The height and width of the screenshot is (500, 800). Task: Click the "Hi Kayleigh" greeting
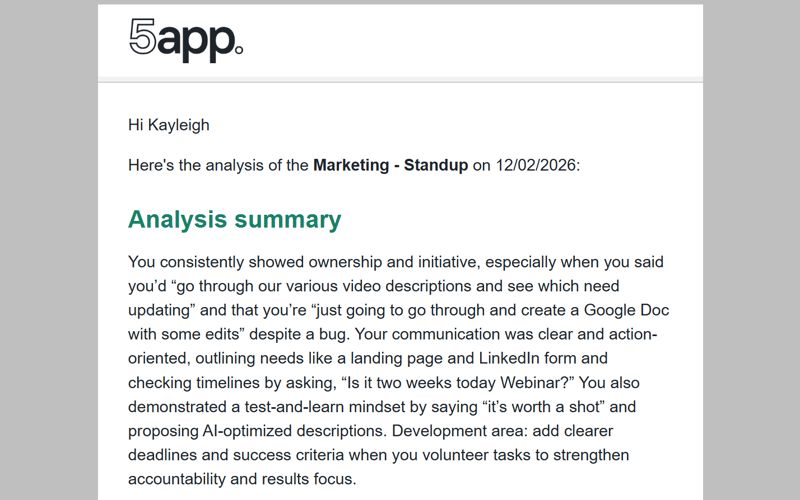[169, 125]
